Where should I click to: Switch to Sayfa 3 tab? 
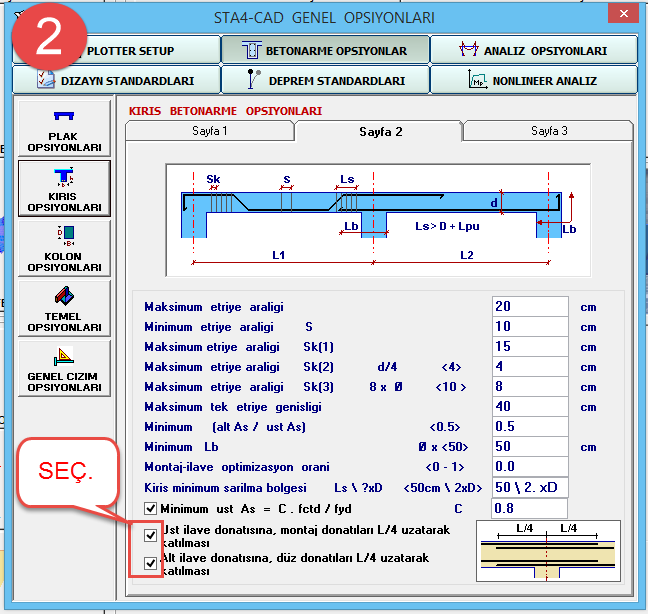(x=548, y=131)
